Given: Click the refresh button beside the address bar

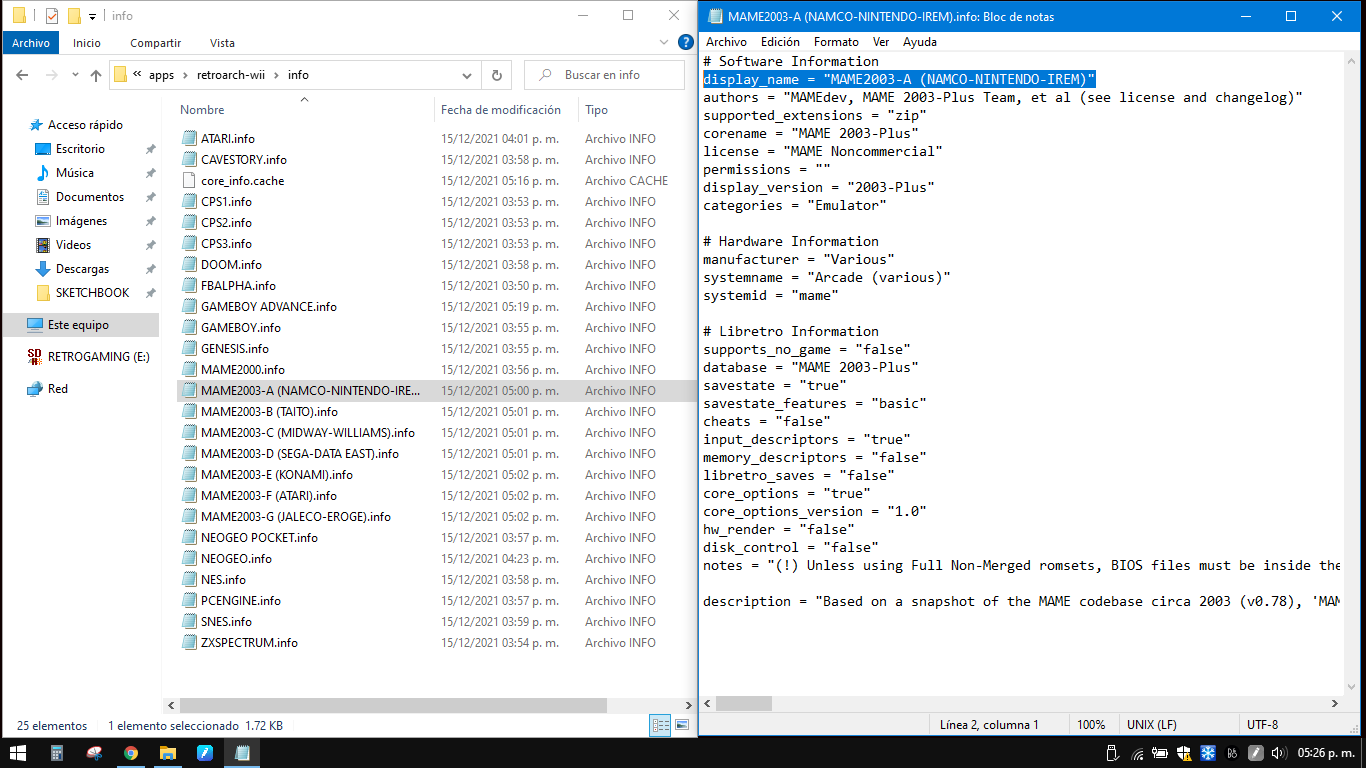Looking at the screenshot, I should point(496,75).
